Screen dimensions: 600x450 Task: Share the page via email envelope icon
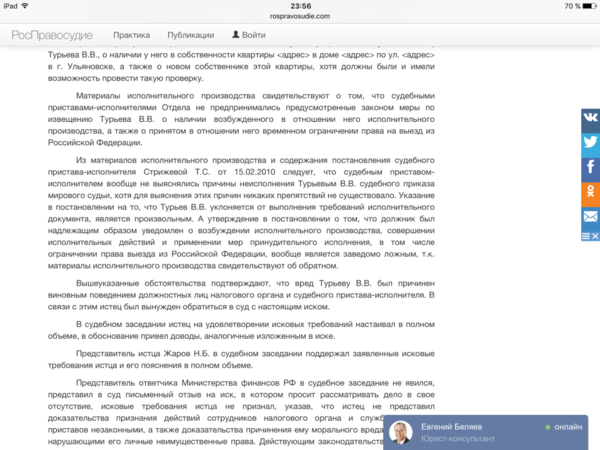(590, 215)
